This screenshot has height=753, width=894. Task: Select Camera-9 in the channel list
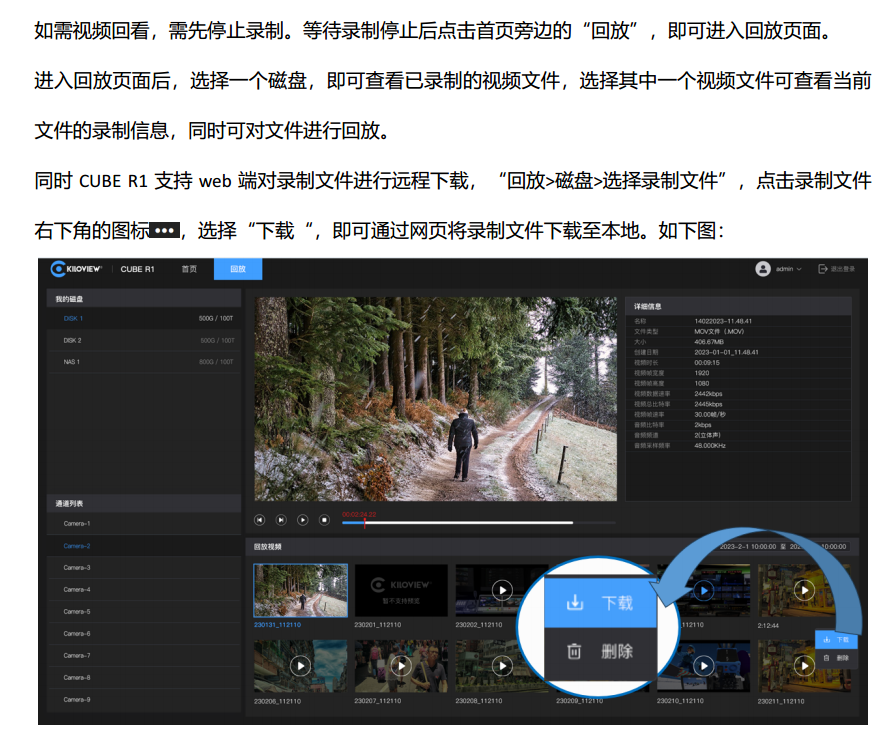click(x=144, y=699)
